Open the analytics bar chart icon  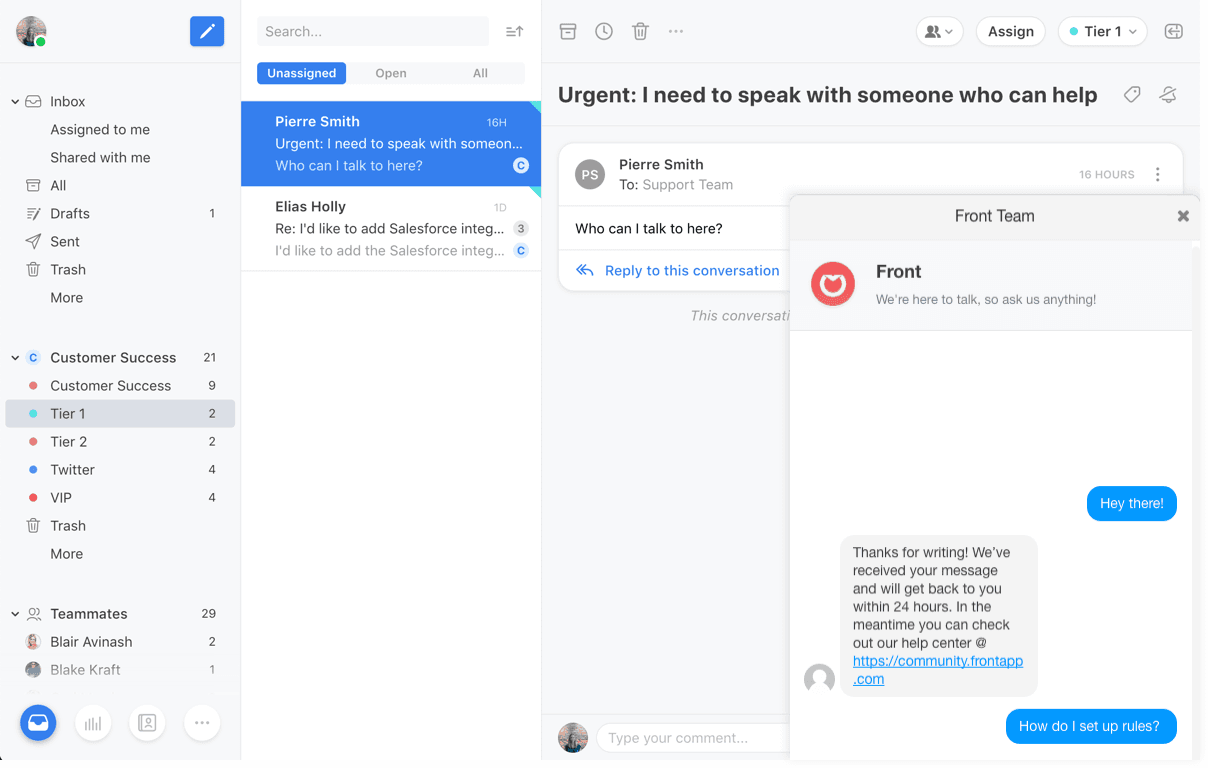pos(93,722)
